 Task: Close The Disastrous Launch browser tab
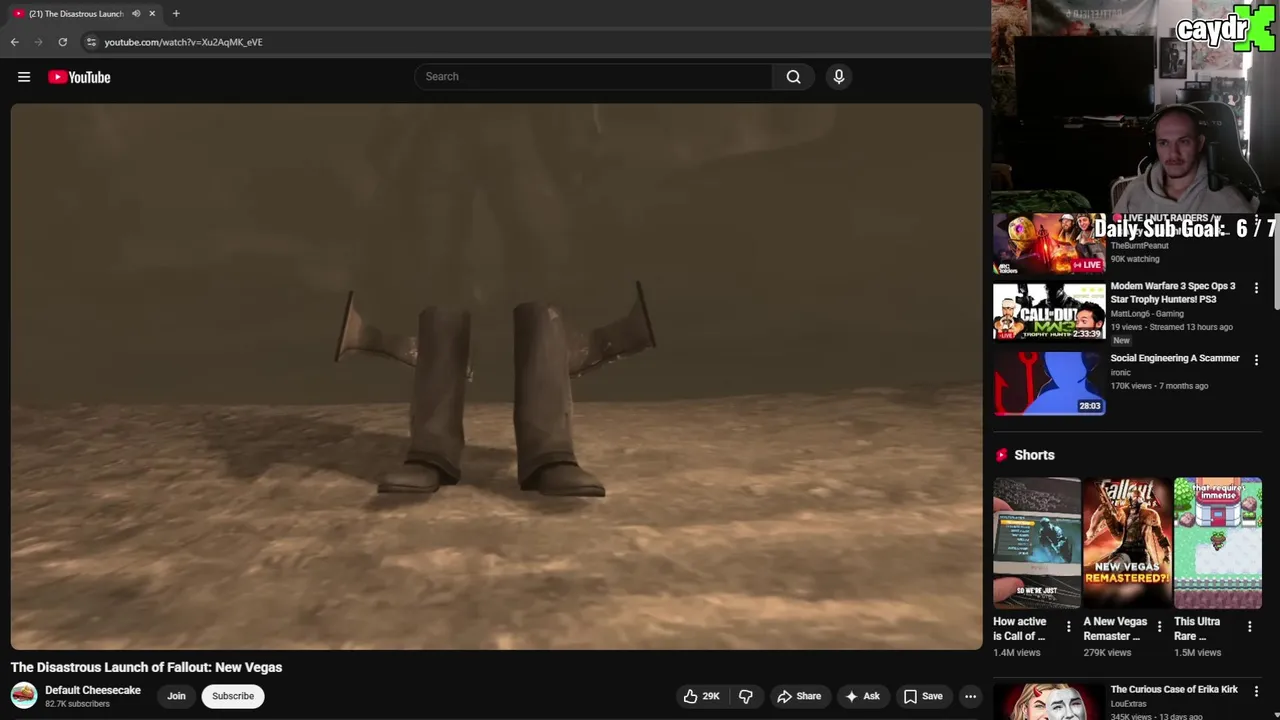point(152,13)
